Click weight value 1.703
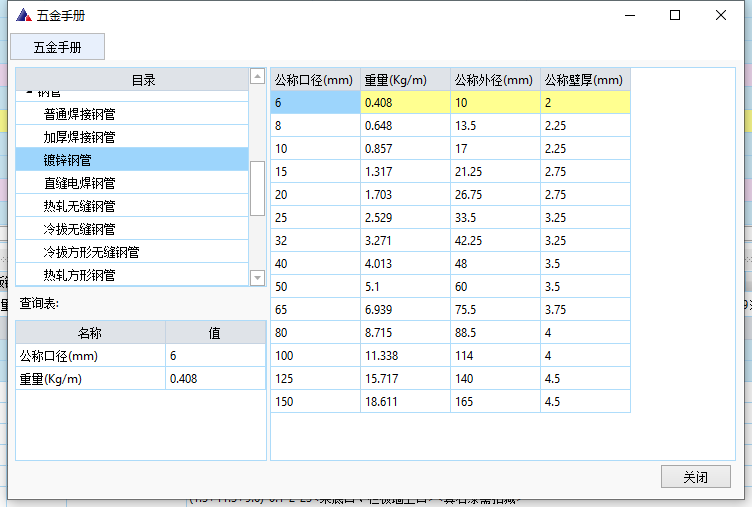The width and height of the screenshot is (752, 507). tap(405, 195)
